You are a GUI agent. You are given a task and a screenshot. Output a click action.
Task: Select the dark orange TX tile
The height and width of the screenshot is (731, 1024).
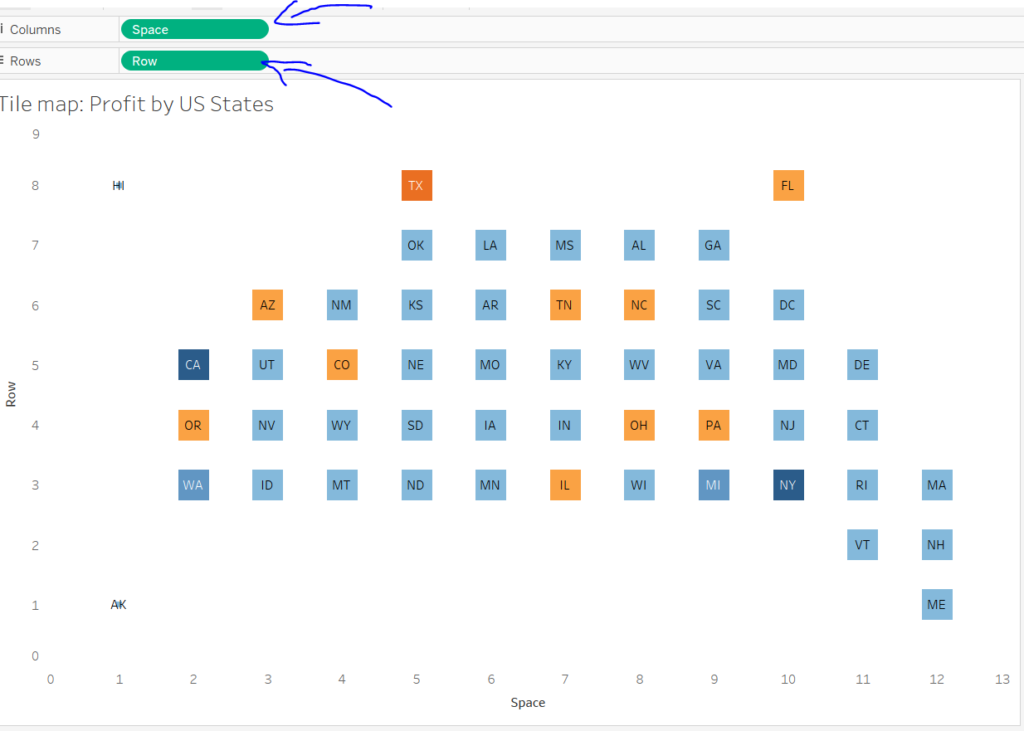pyautogui.click(x=416, y=185)
